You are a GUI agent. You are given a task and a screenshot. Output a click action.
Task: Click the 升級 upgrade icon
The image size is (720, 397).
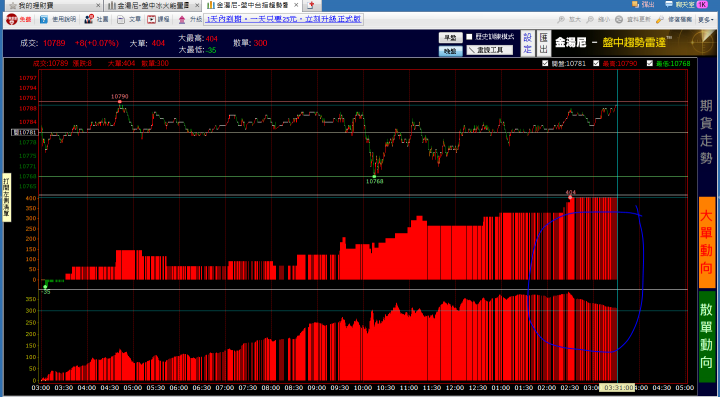point(182,20)
